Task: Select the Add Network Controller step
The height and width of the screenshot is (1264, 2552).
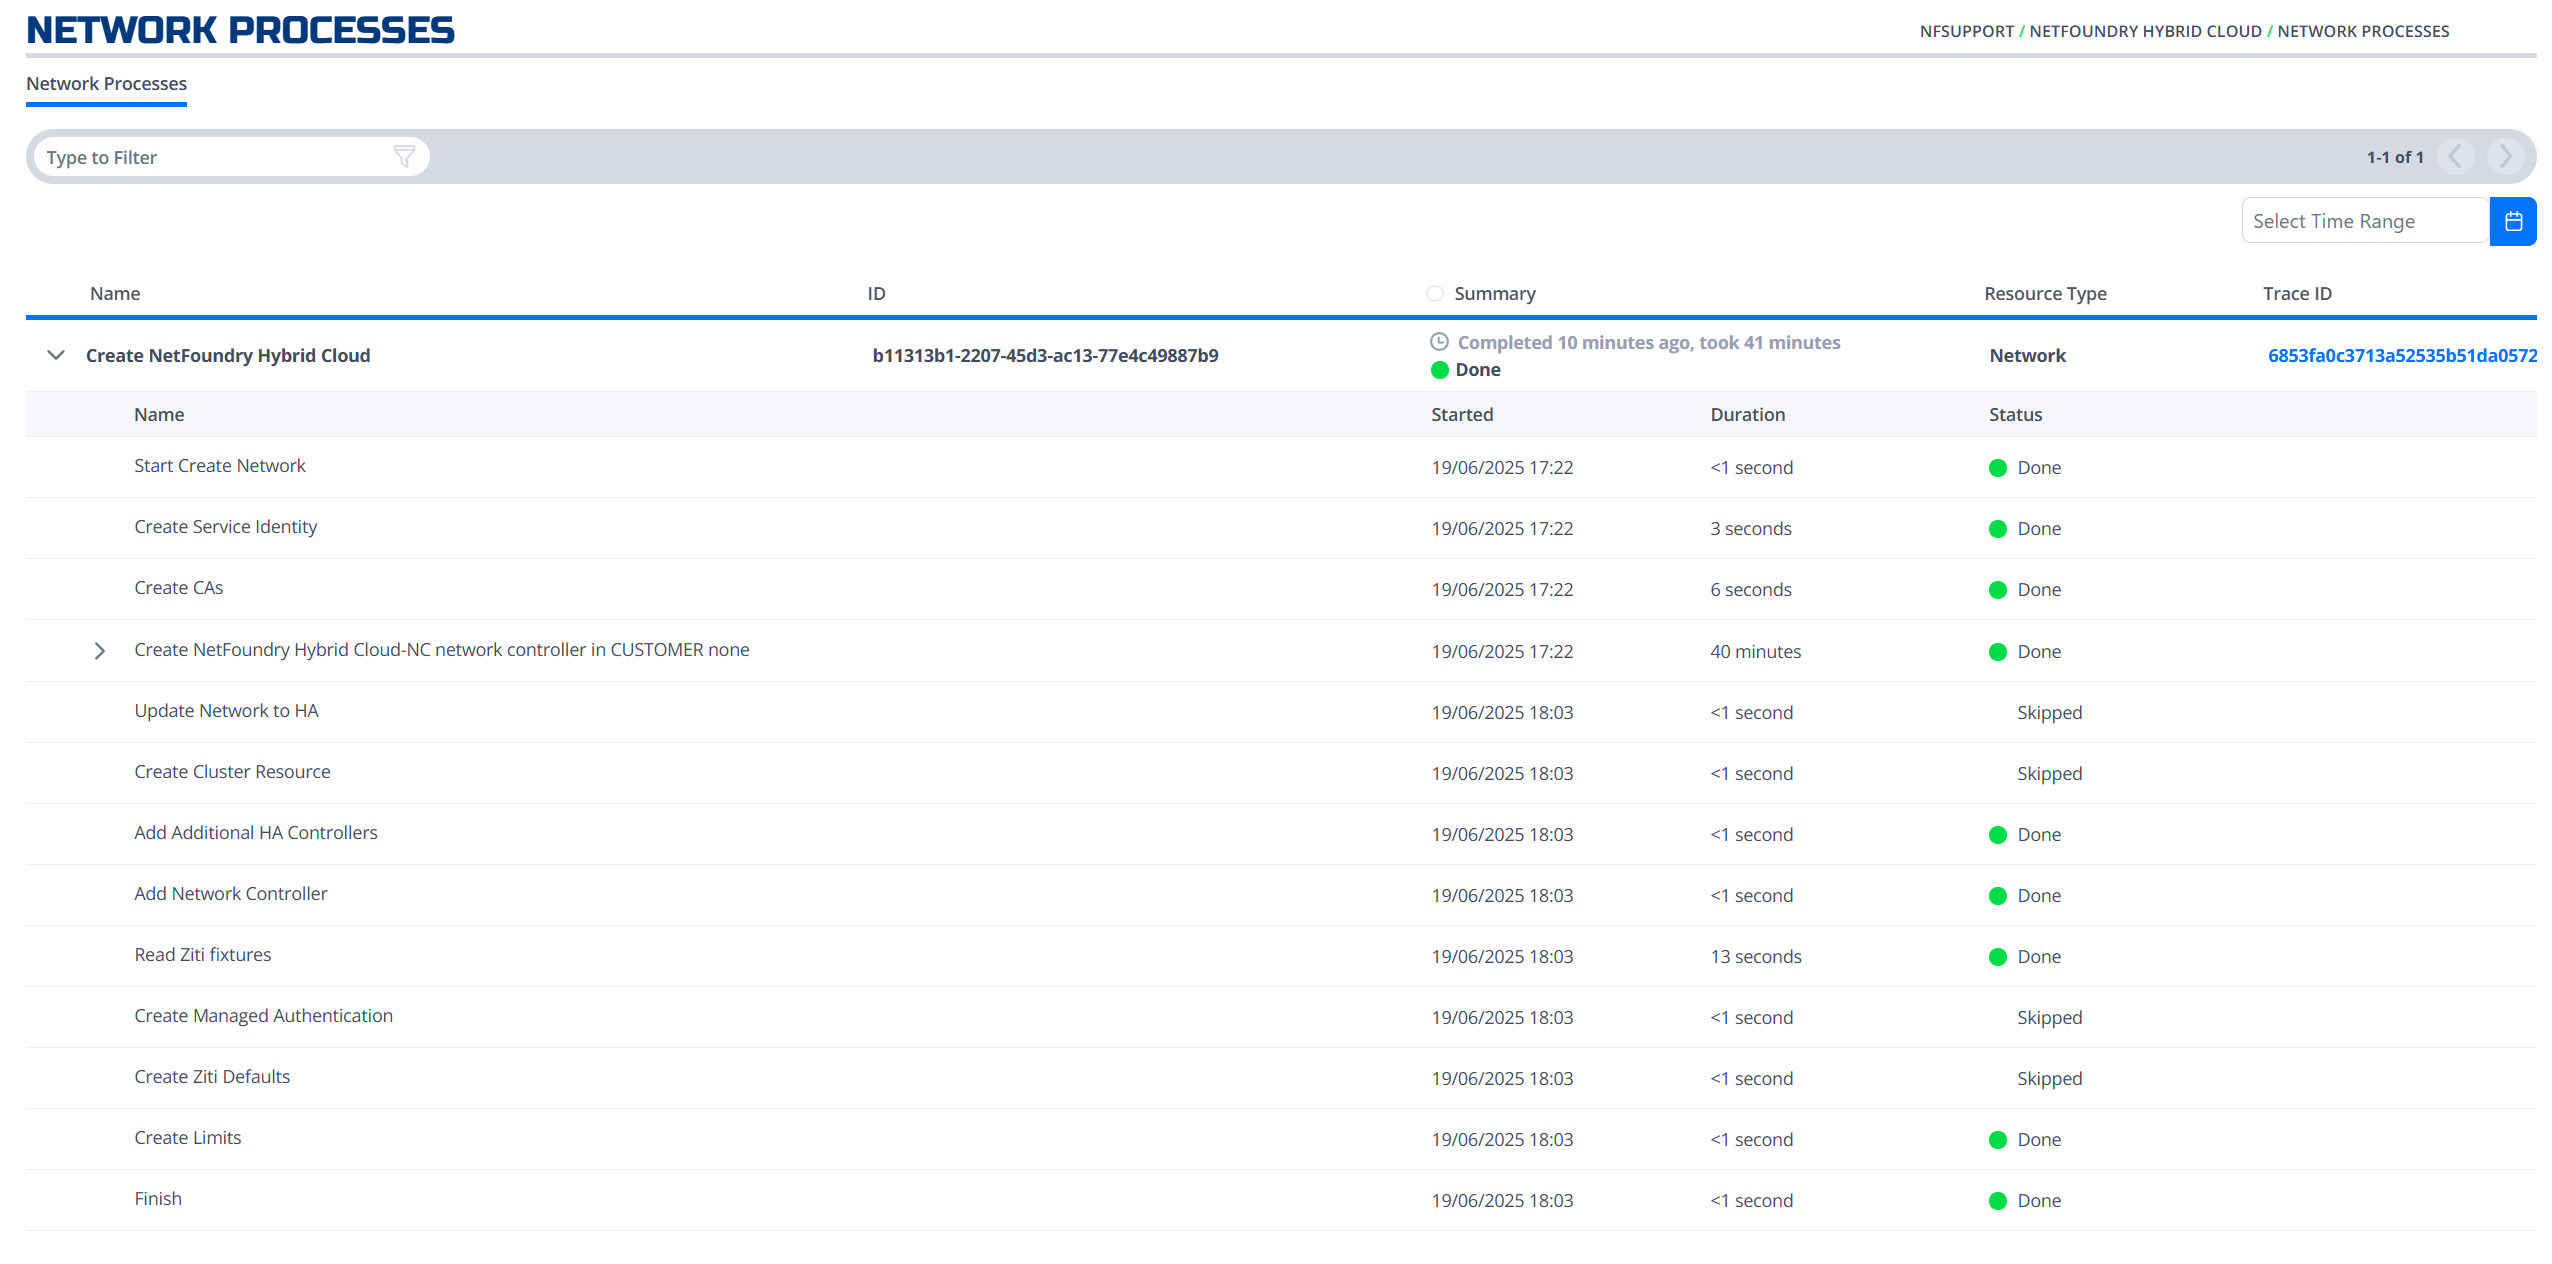Action: 230,894
